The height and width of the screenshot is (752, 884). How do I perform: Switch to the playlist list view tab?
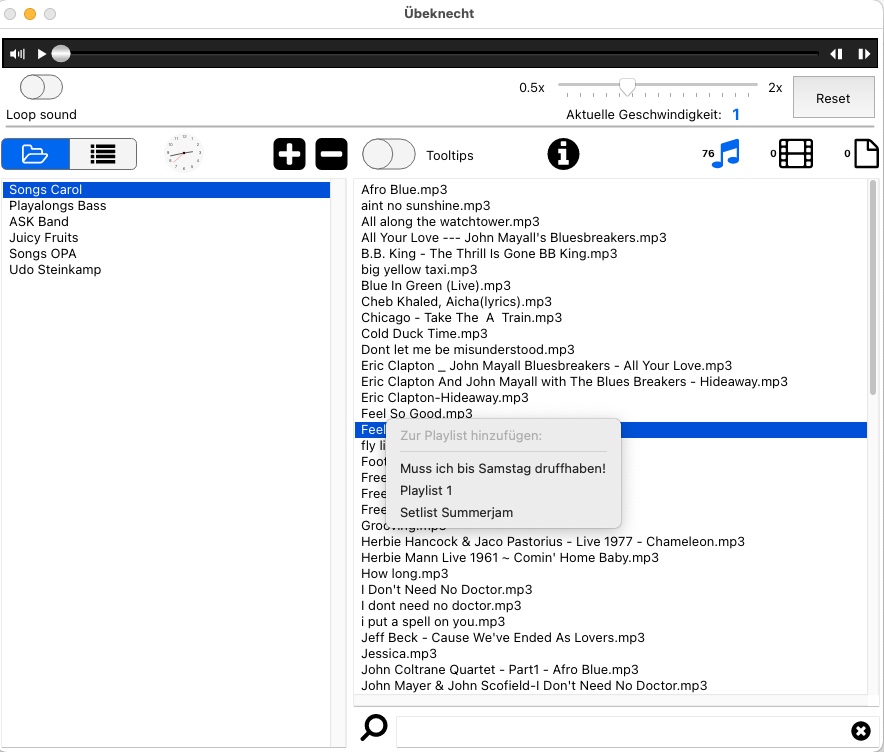[103, 154]
